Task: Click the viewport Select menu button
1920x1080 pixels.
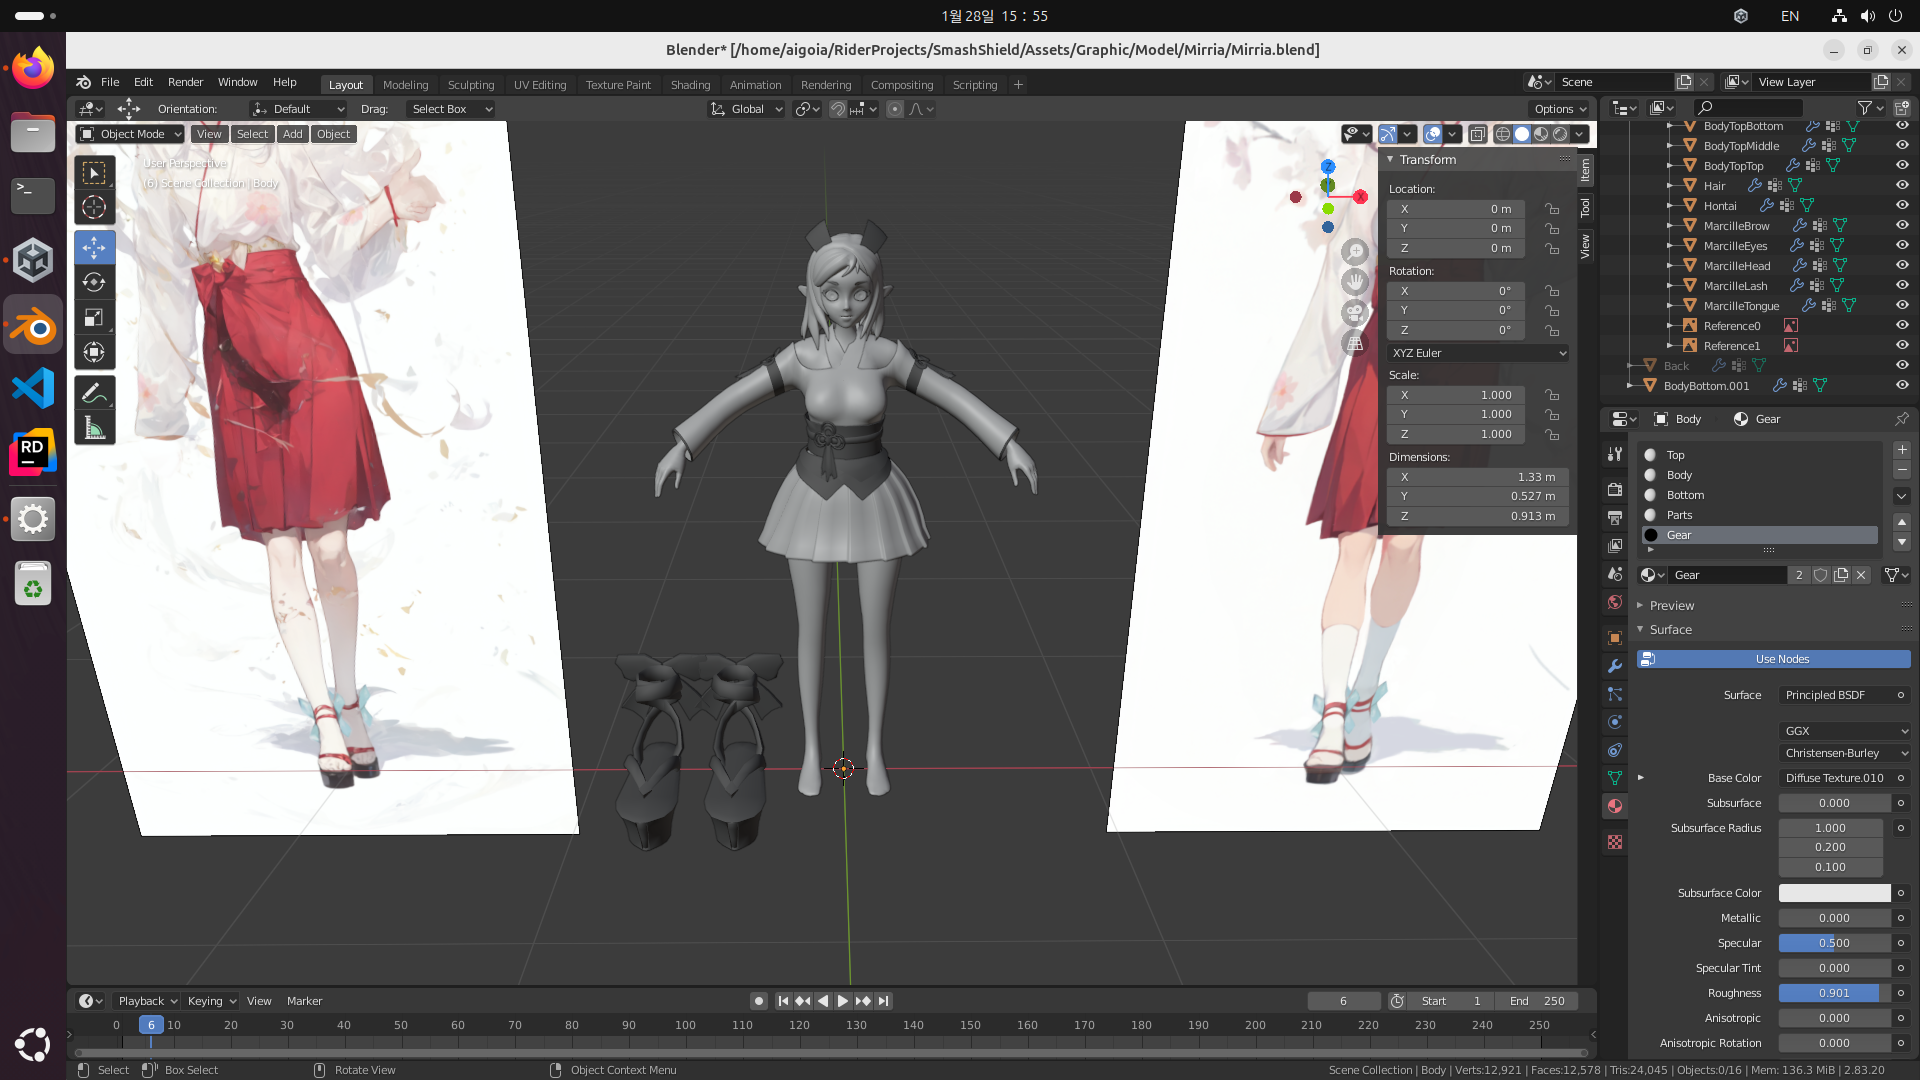Action: pos(252,134)
